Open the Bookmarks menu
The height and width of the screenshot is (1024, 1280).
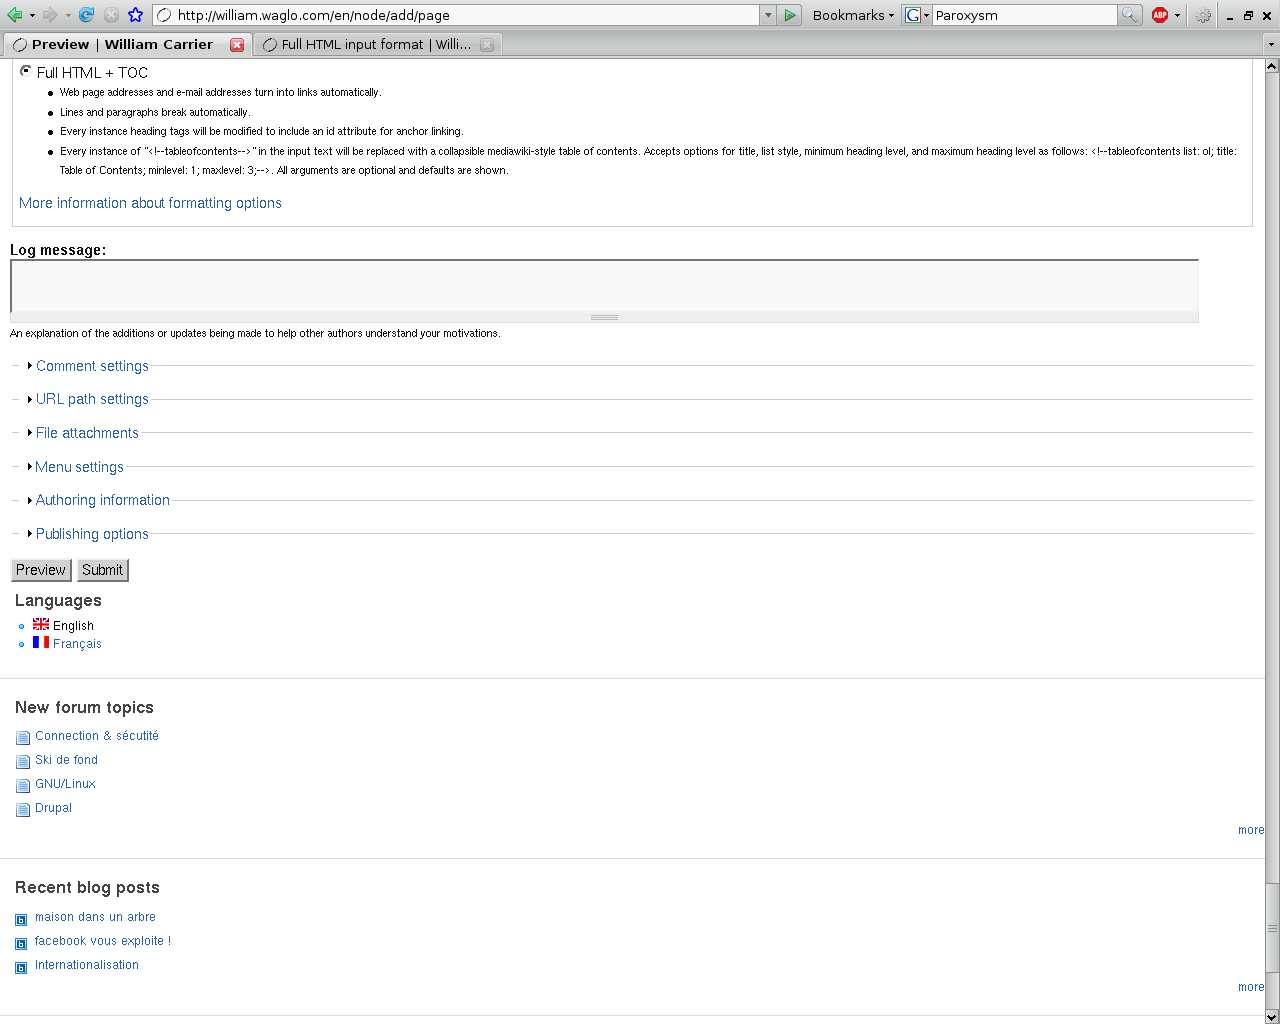[848, 14]
